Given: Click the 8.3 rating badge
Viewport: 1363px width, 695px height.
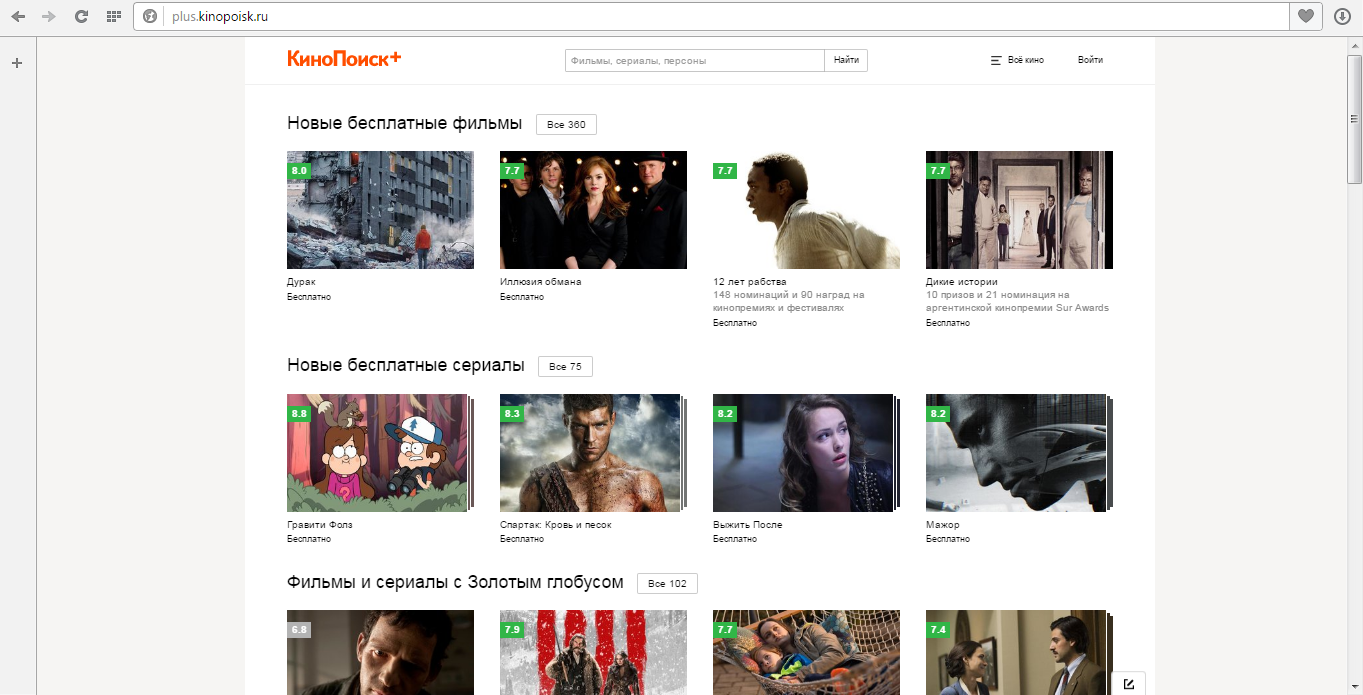Looking at the screenshot, I should 512,414.
